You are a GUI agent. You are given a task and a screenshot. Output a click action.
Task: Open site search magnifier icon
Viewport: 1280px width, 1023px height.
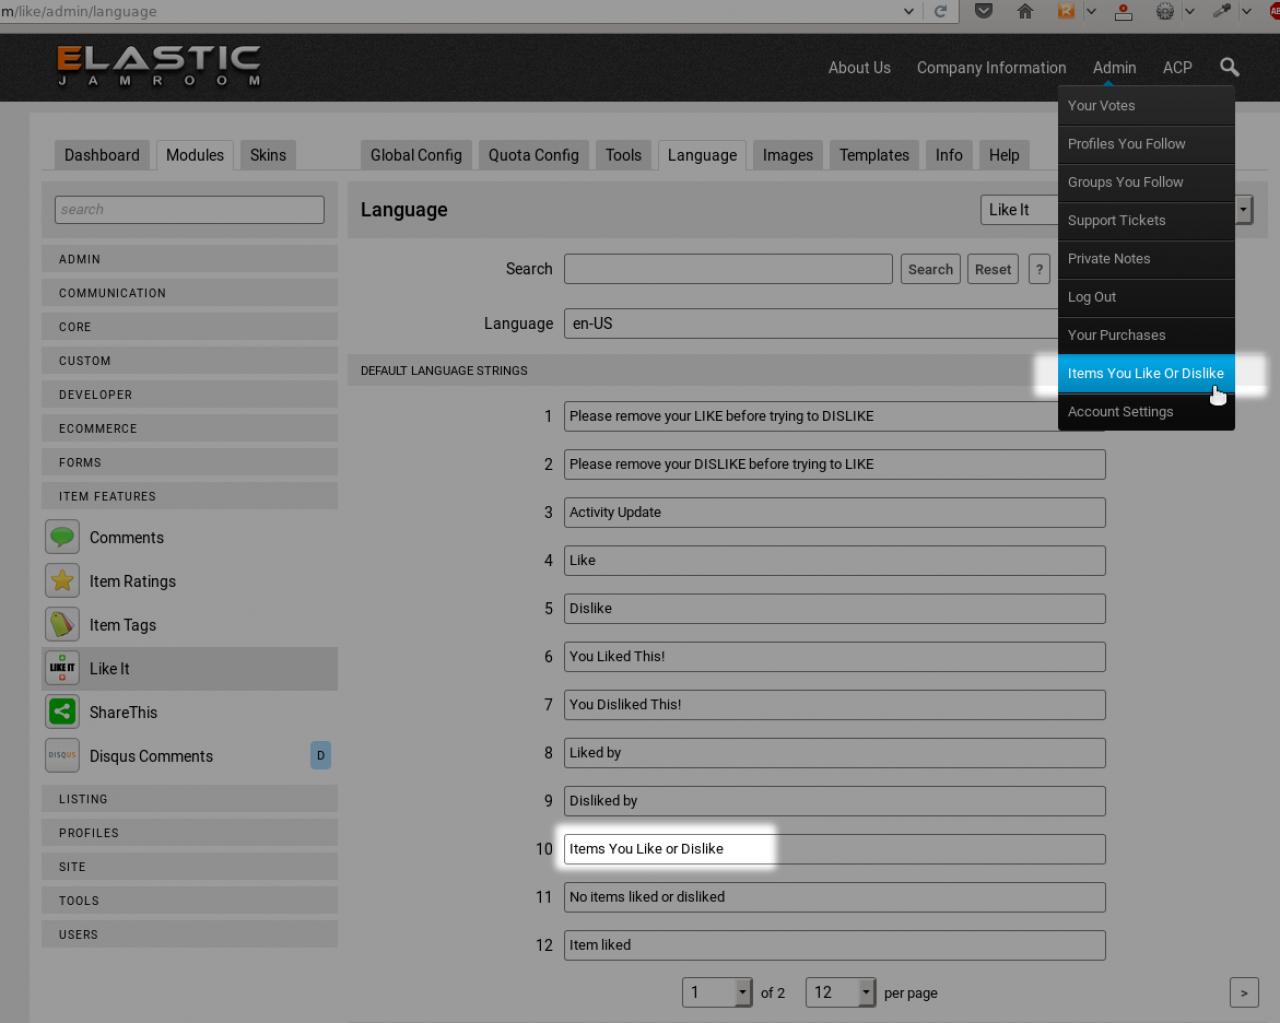tap(1229, 67)
